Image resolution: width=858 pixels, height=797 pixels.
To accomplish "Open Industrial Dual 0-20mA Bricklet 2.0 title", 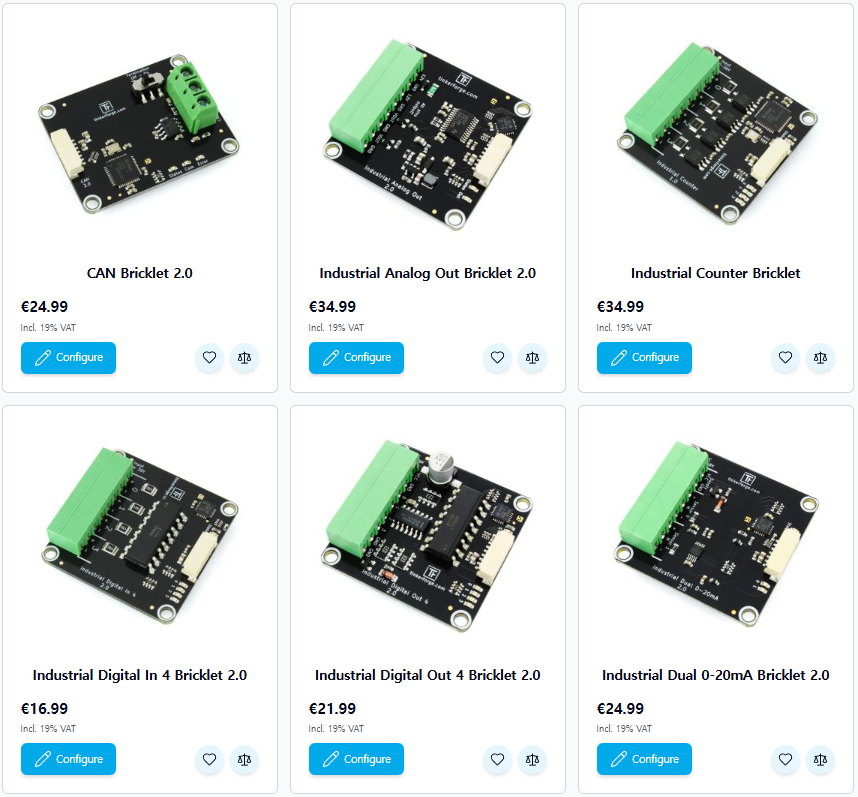I will (715, 675).
